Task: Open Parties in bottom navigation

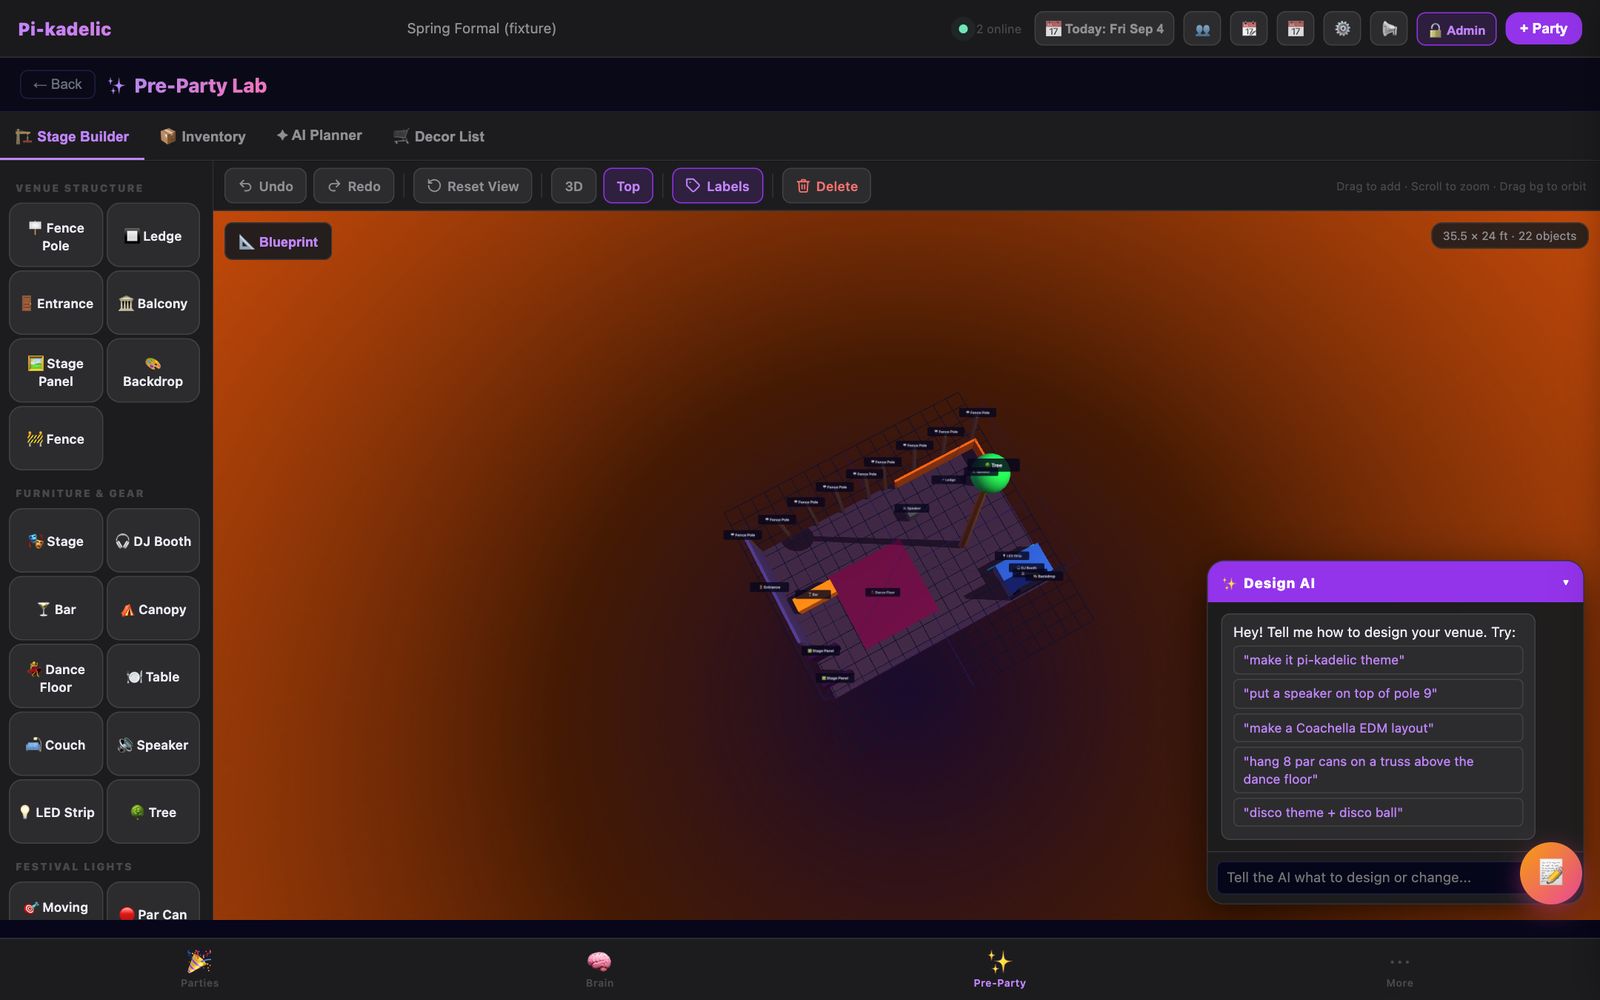Action: pyautogui.click(x=200, y=969)
